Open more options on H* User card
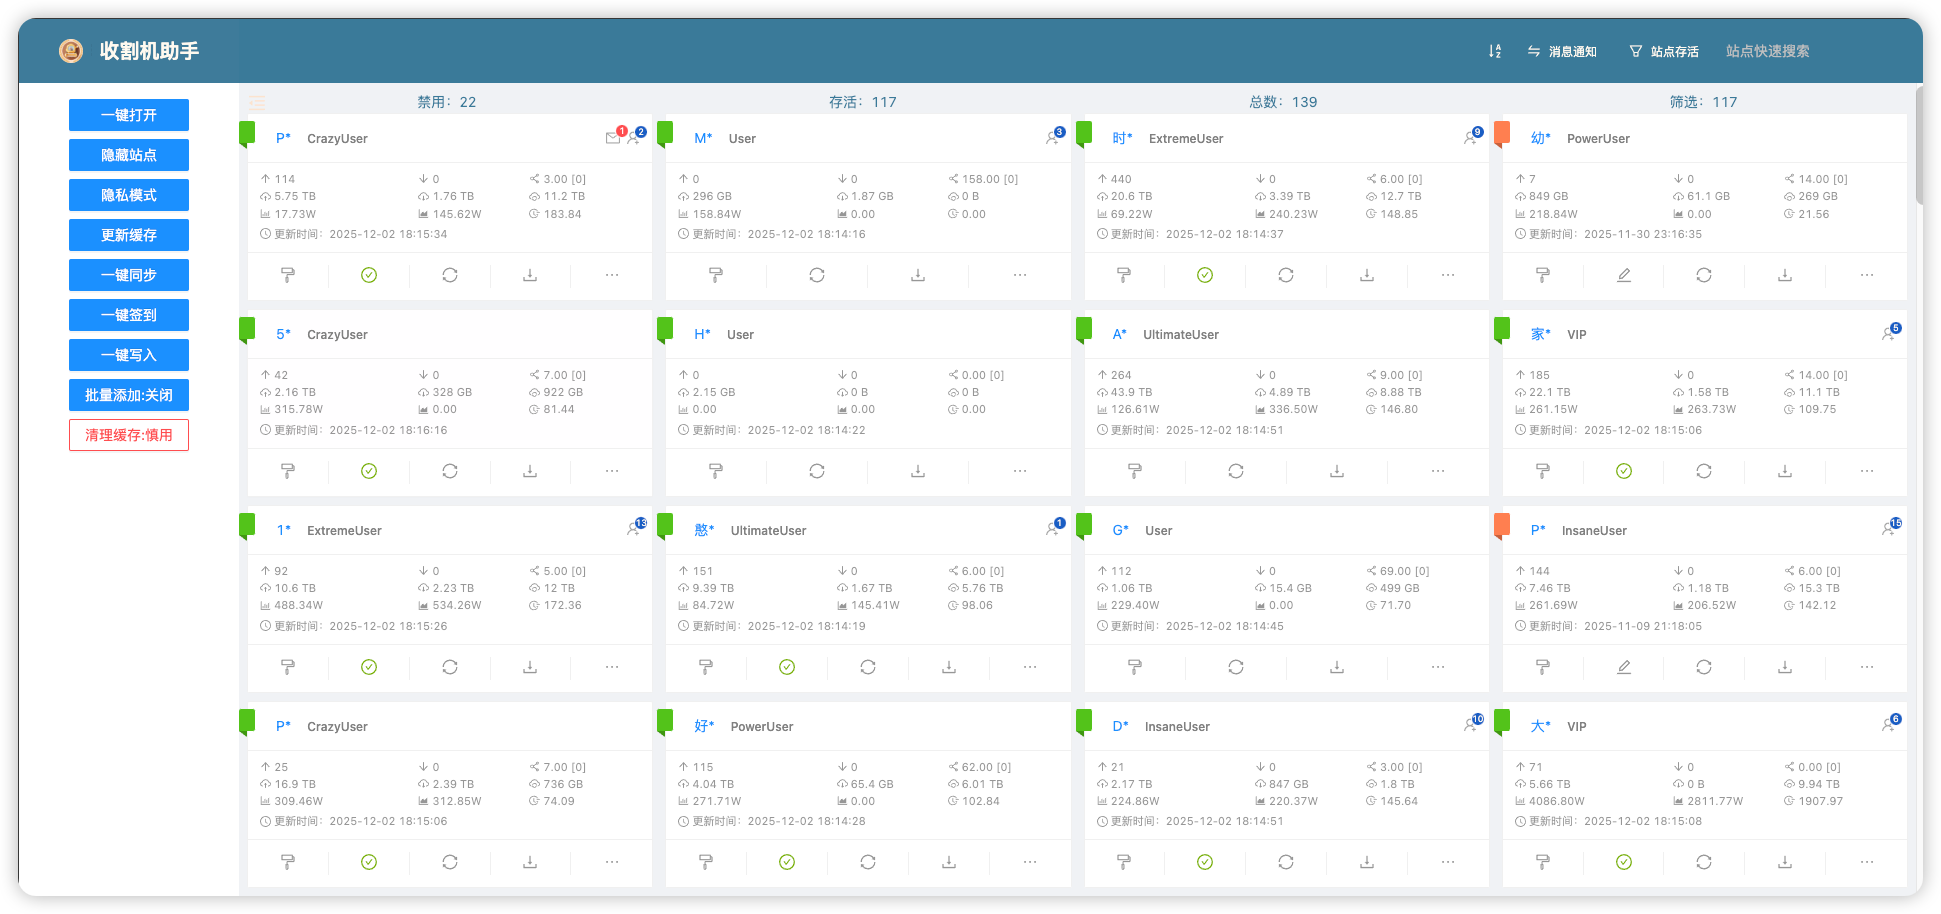 pos(1019,471)
